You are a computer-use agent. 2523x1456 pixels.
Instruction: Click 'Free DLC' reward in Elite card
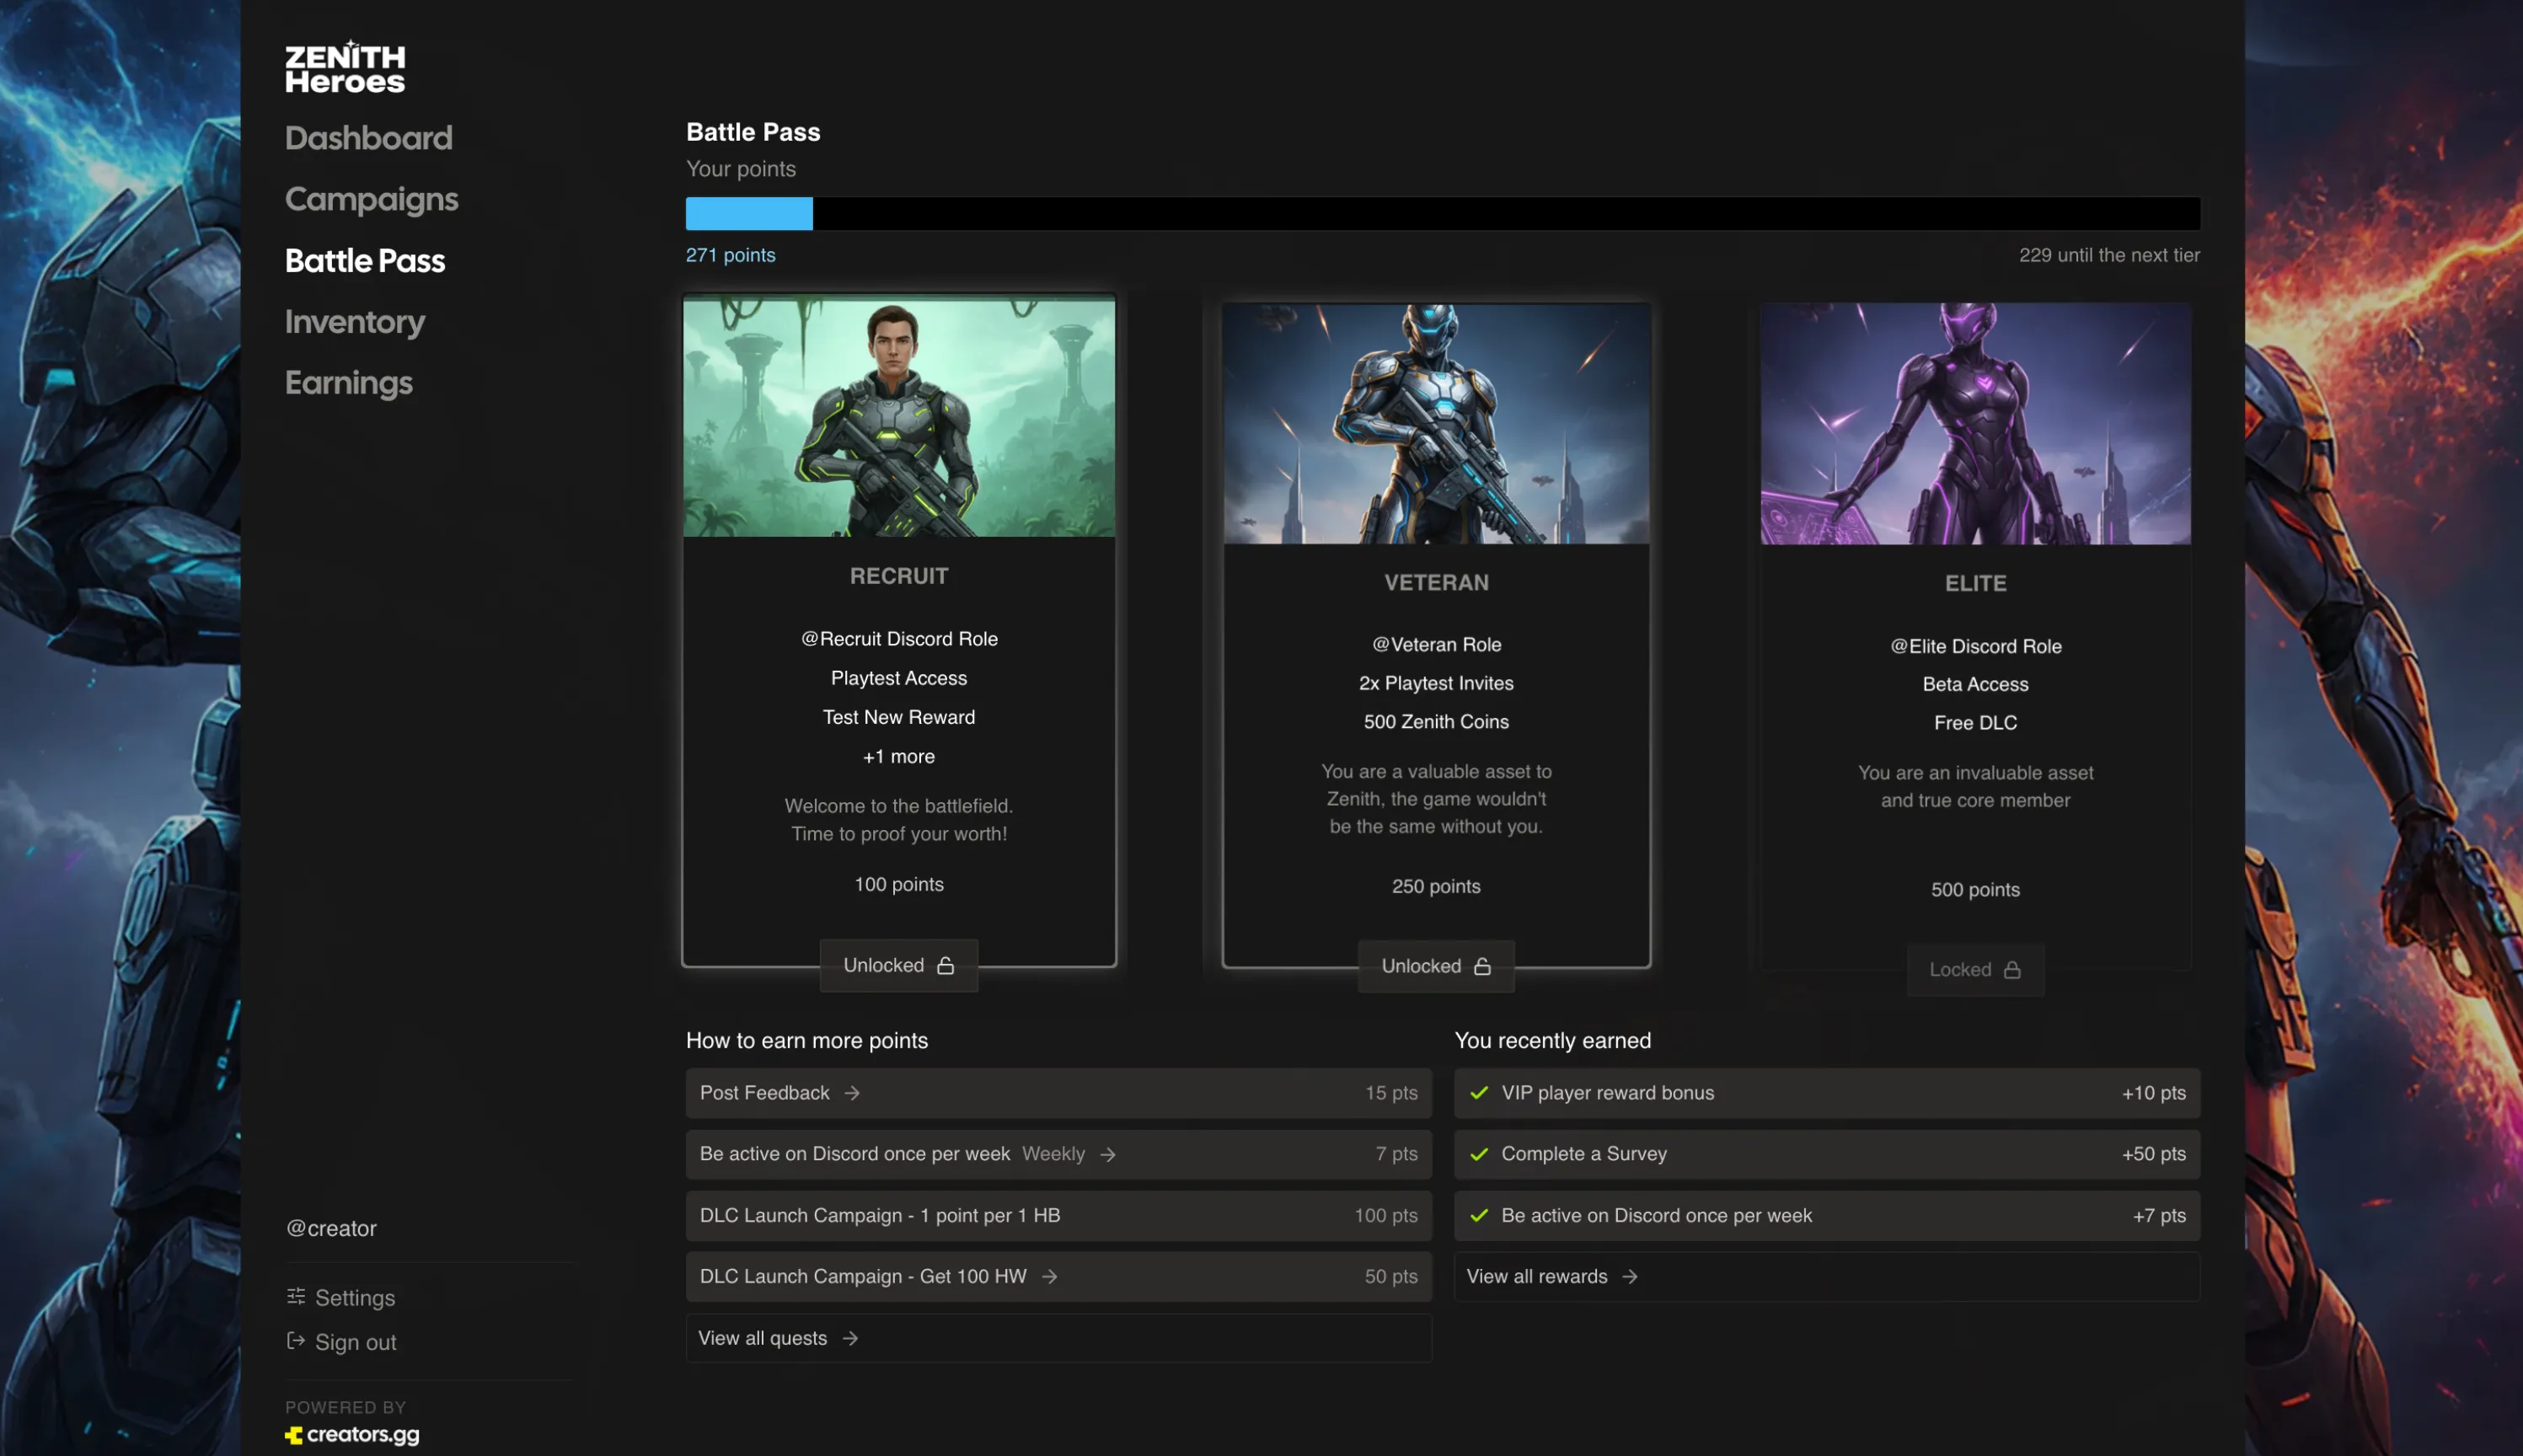click(x=1975, y=723)
